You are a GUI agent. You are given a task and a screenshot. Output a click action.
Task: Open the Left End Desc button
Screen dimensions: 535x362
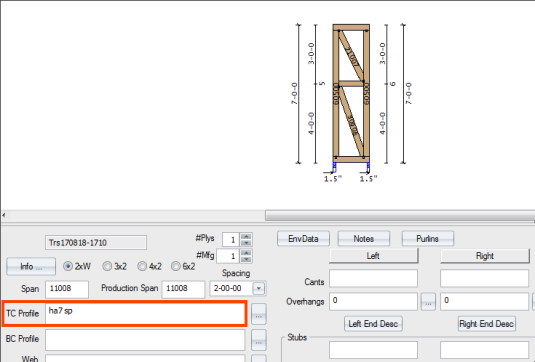pos(373,324)
